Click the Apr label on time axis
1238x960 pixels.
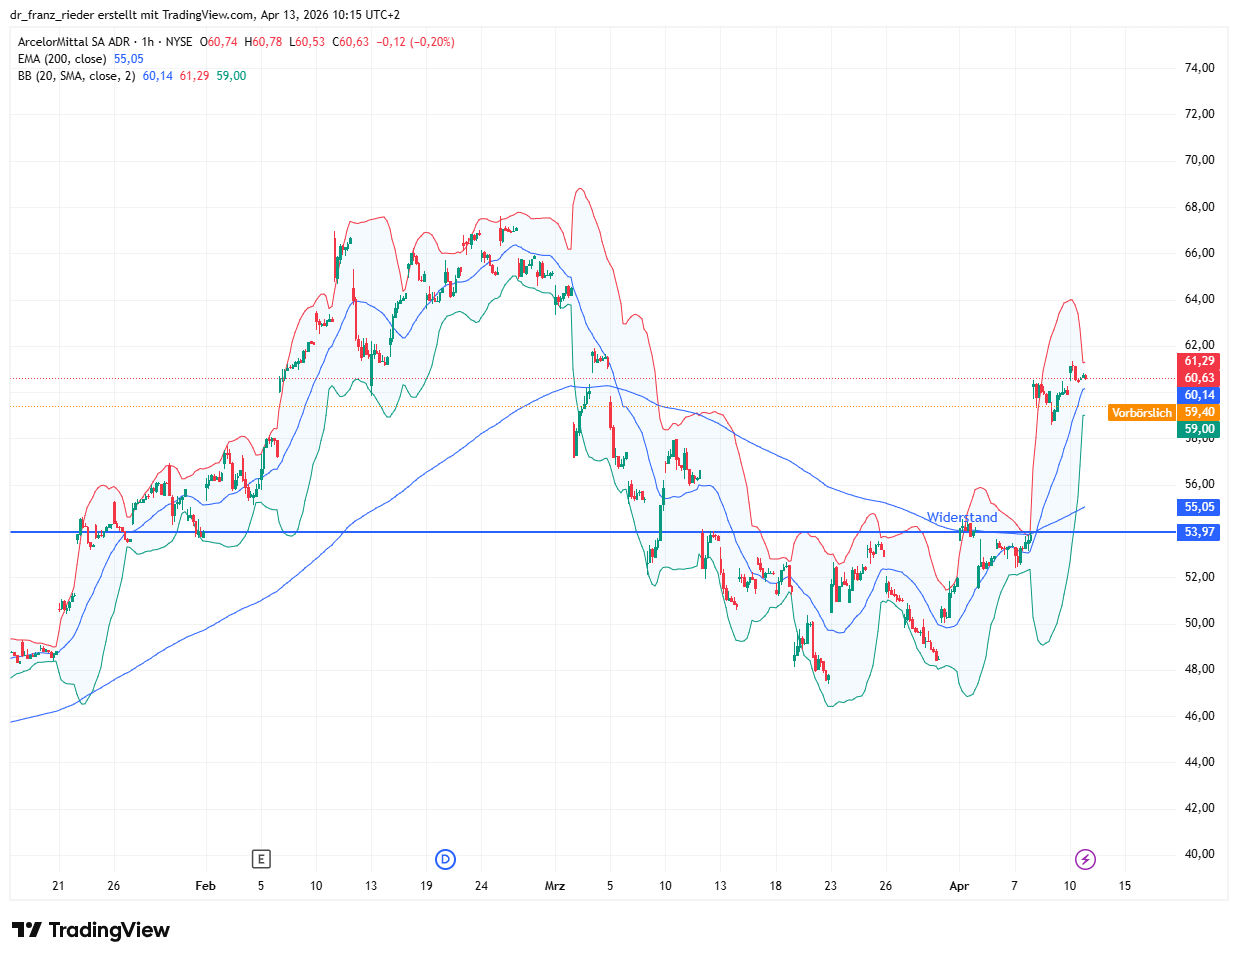pyautogui.click(x=959, y=886)
